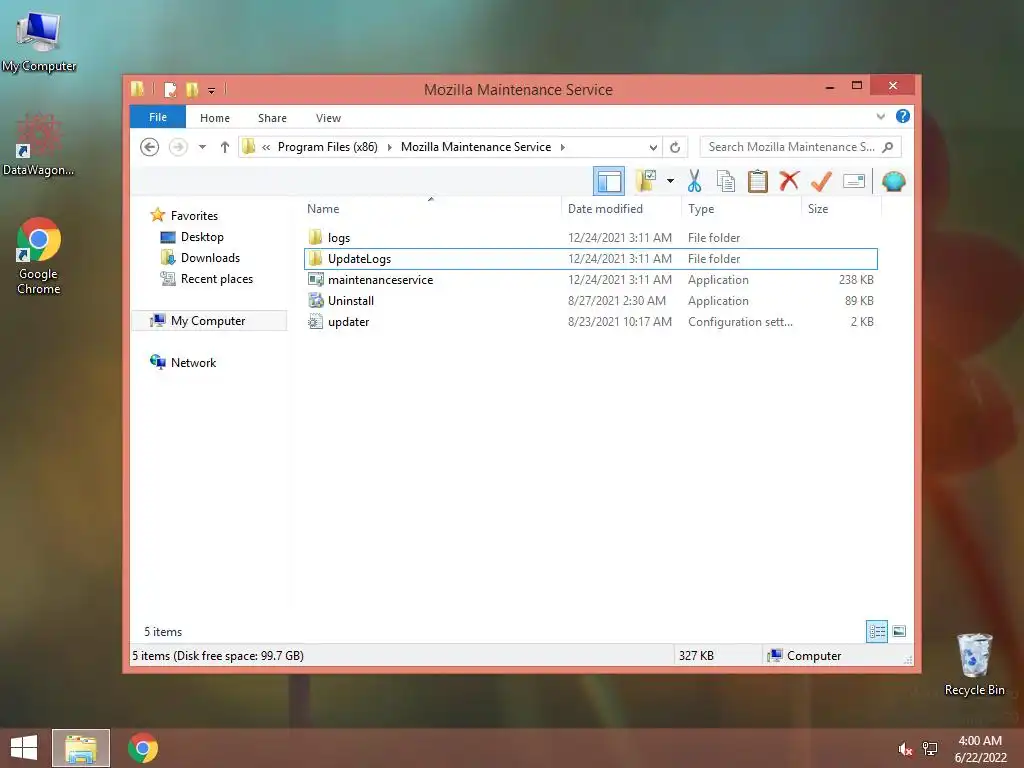Click the envelope-style Rename icon
This screenshot has width=1024, height=768.
pos(854,181)
